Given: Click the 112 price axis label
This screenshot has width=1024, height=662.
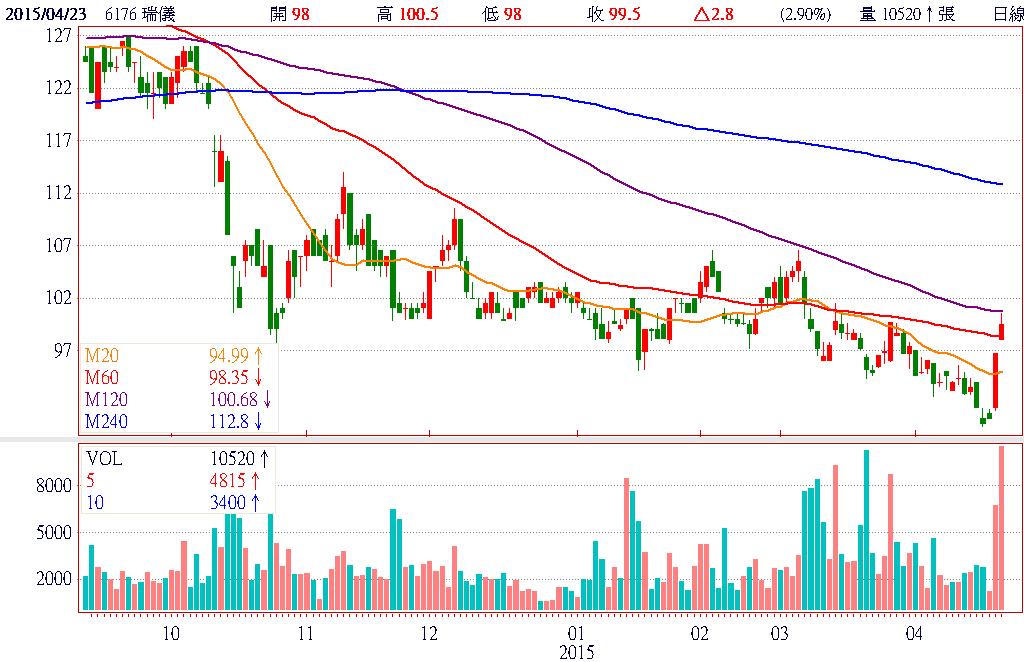Looking at the screenshot, I should (59, 193).
